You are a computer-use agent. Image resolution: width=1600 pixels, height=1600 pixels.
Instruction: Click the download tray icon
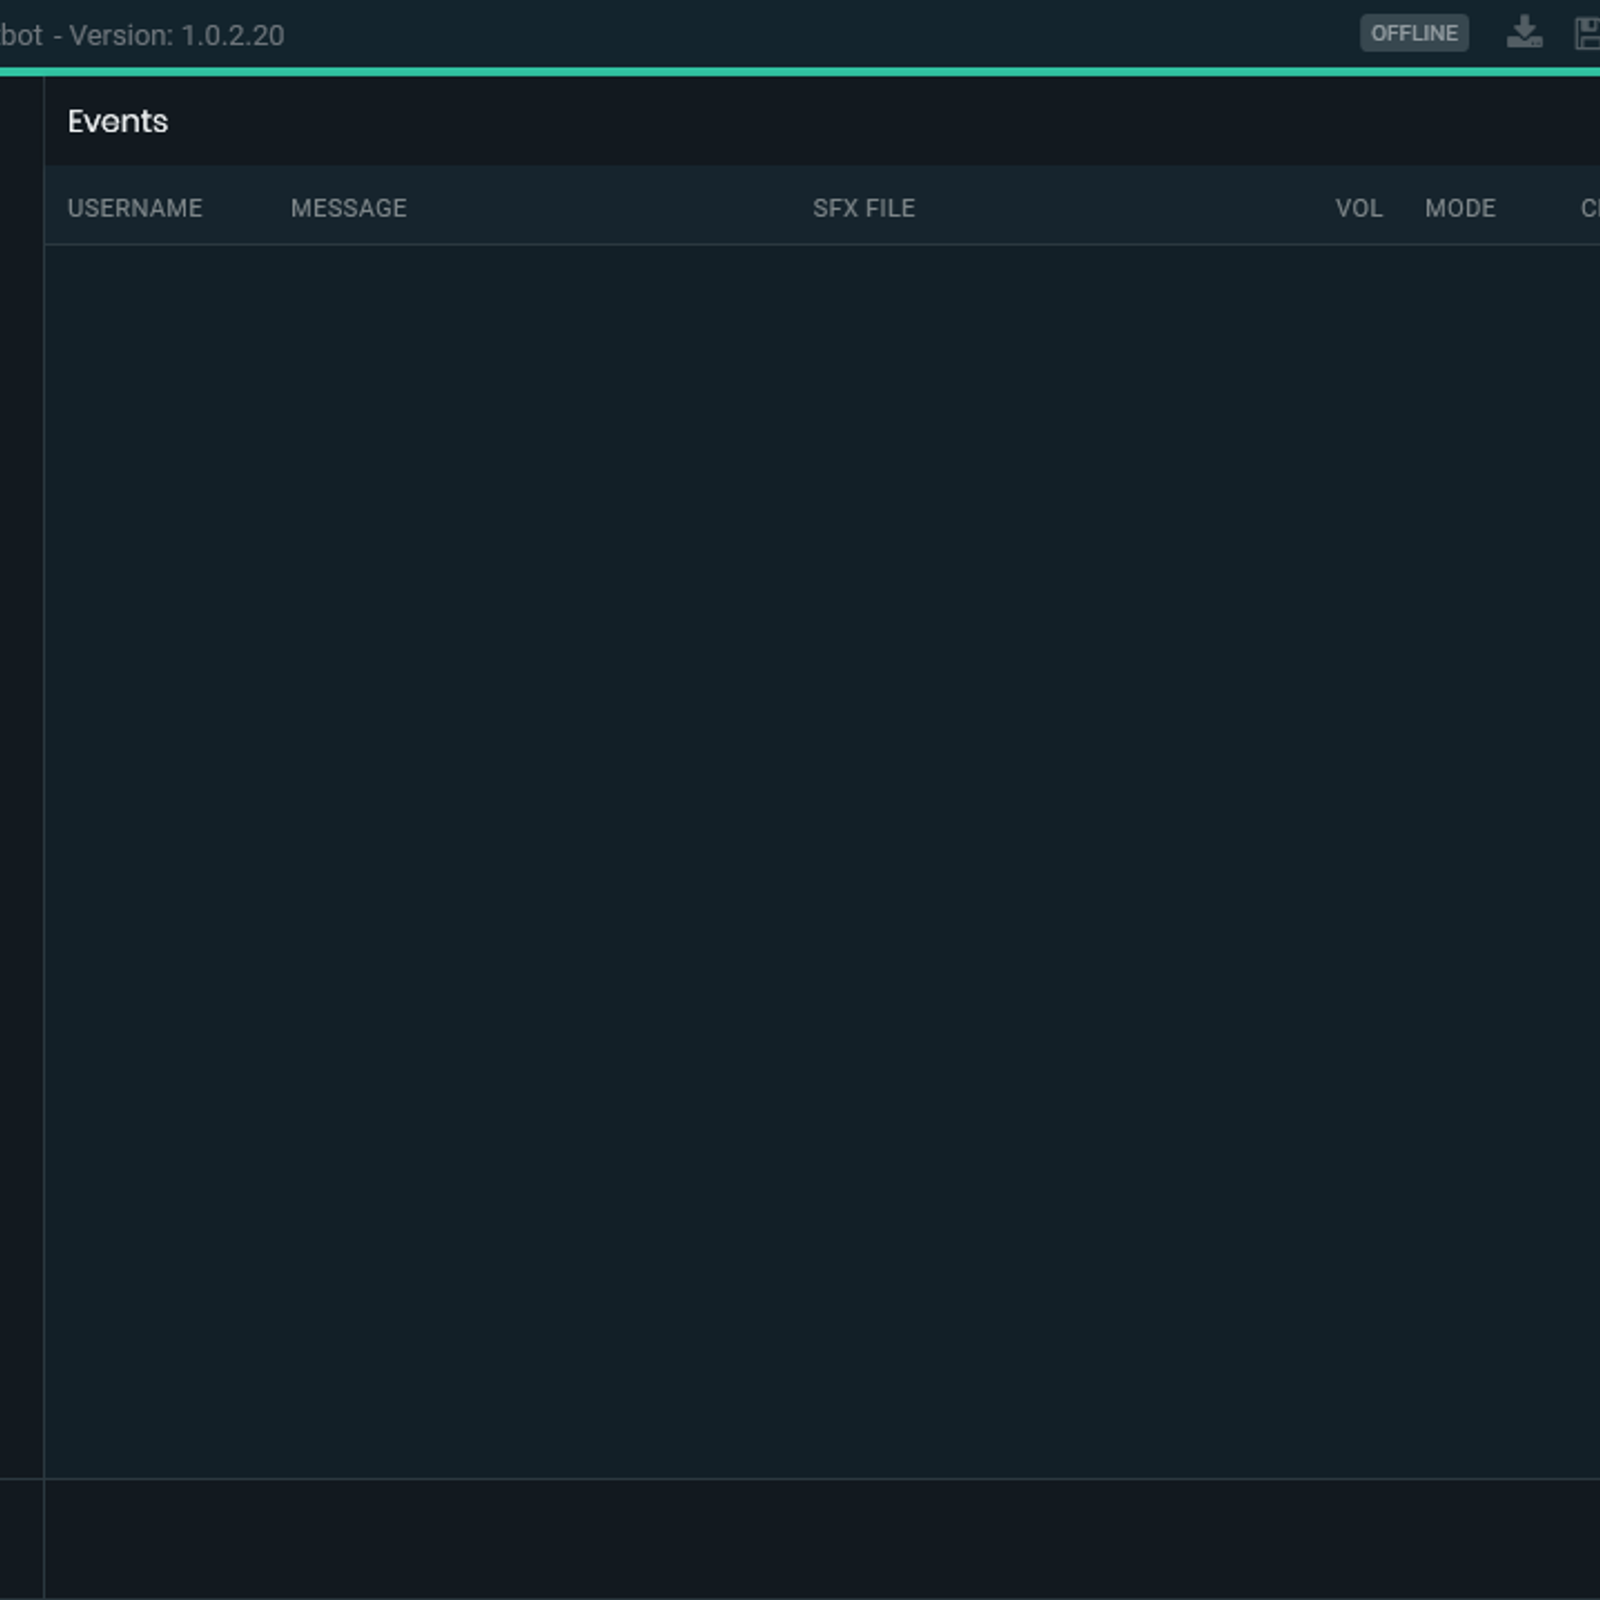click(1523, 33)
